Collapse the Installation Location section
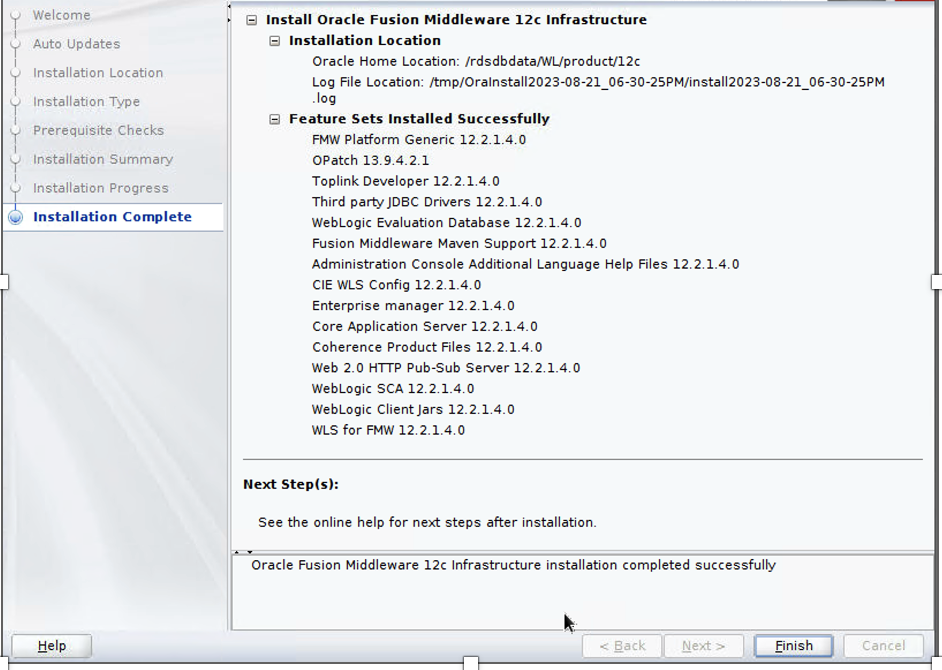942x670 pixels. [275, 41]
